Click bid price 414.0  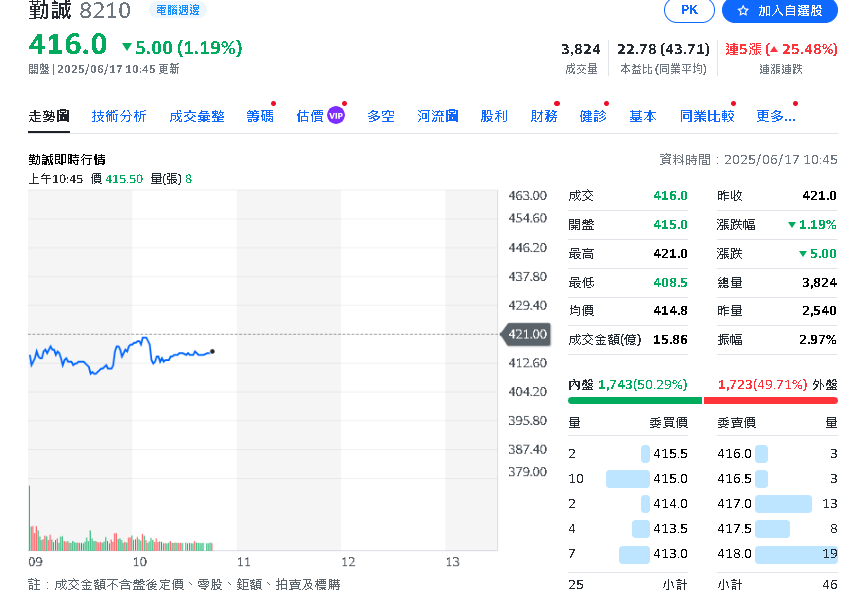pyautogui.click(x=670, y=504)
